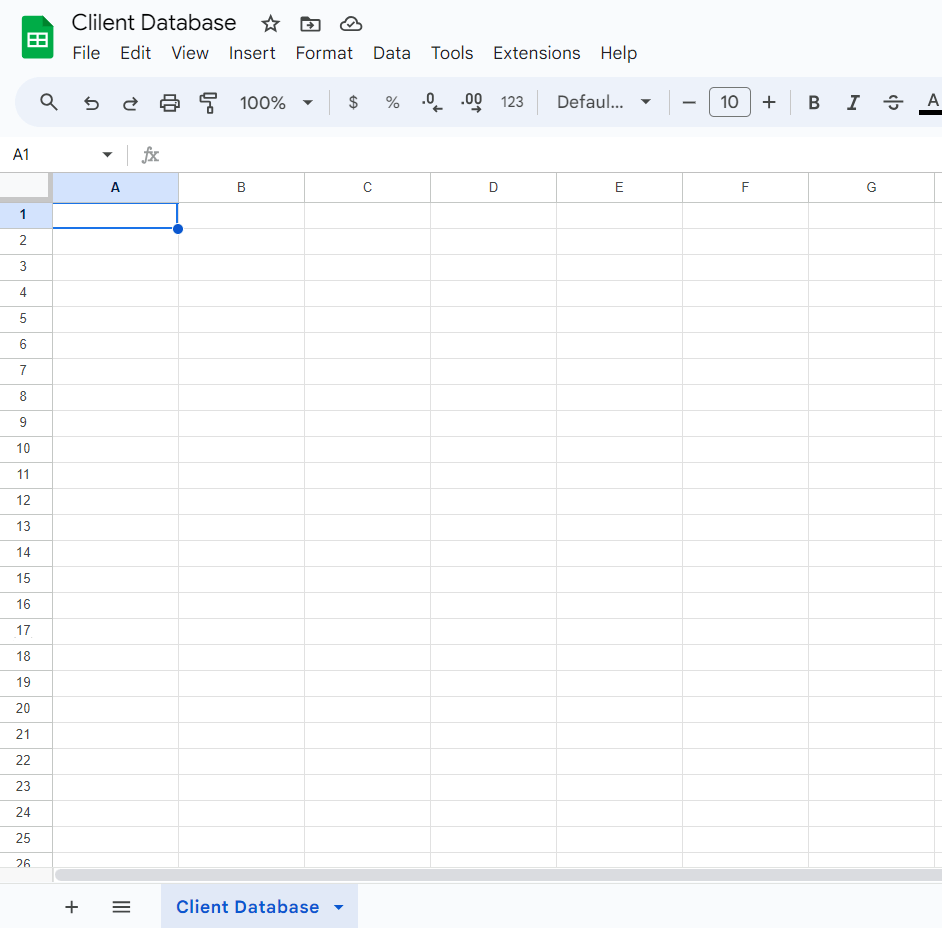Add a new sheet with plus button

(71, 907)
